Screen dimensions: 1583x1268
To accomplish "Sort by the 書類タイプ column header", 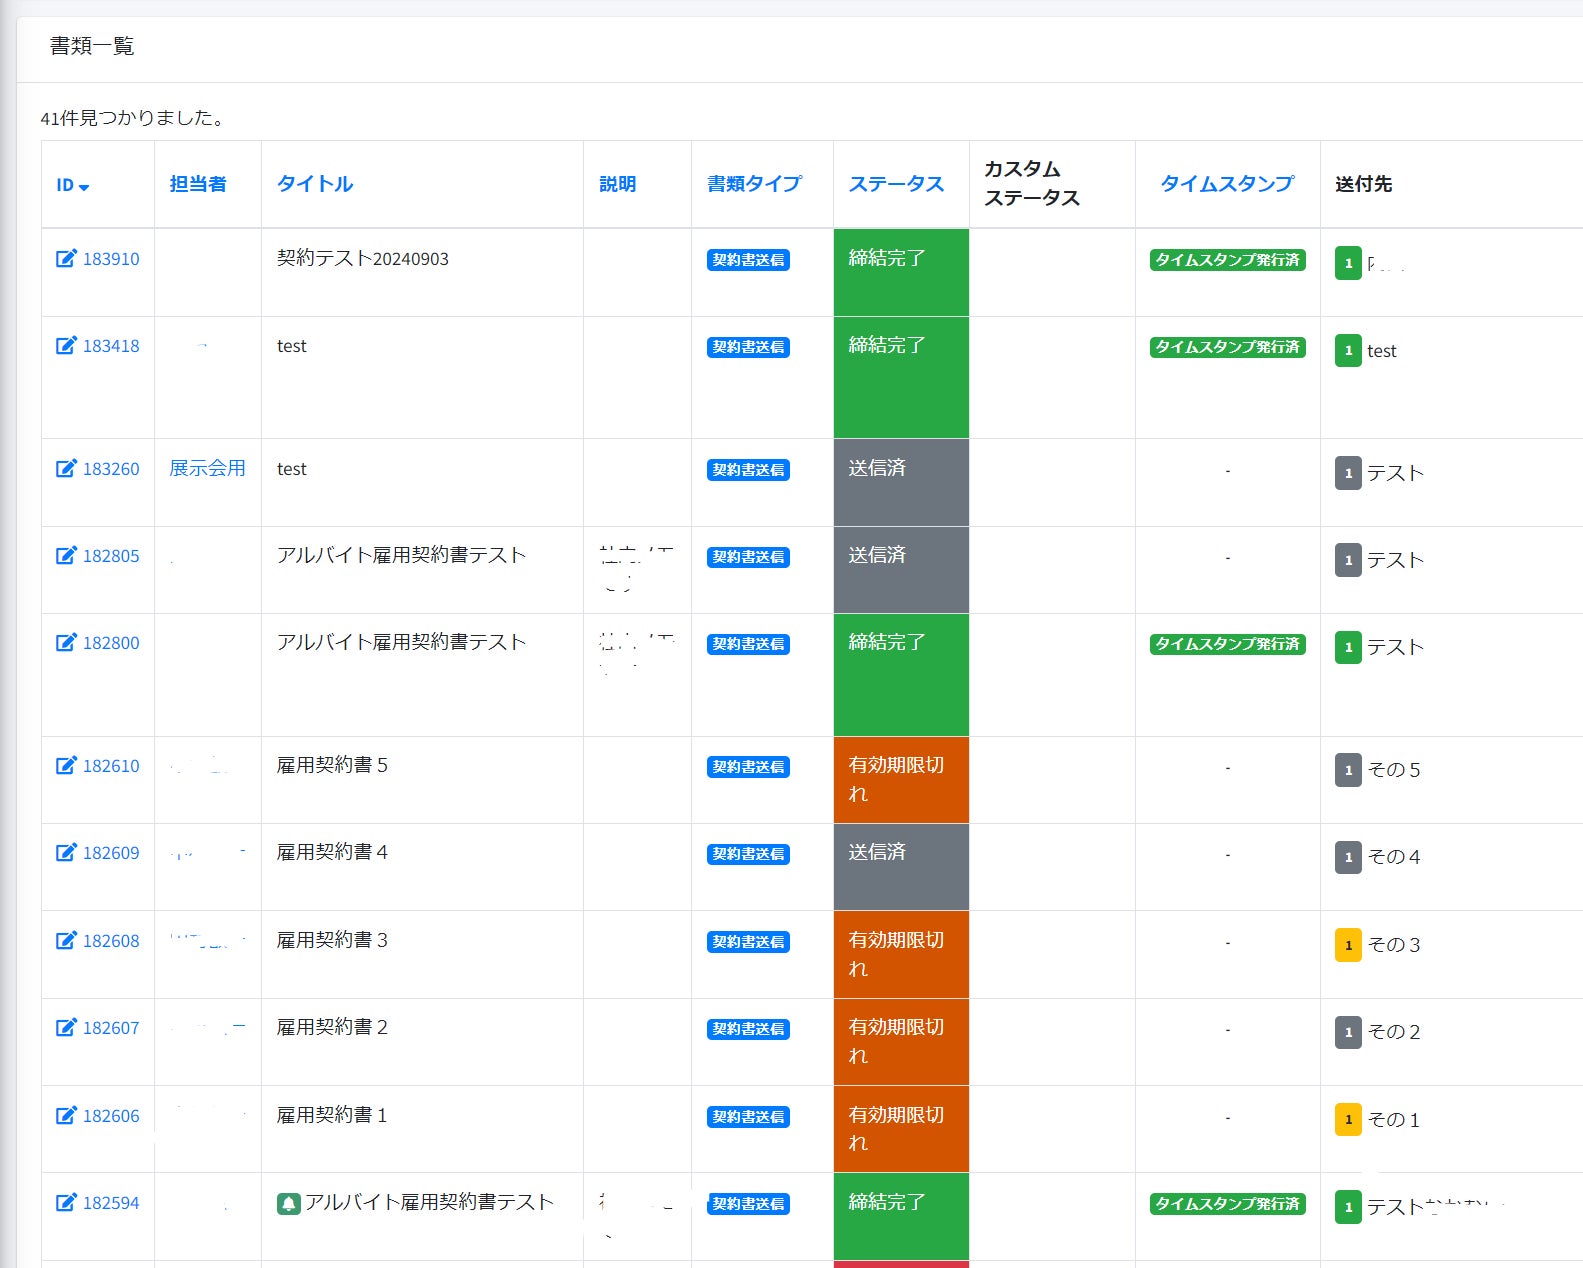I will [x=755, y=184].
